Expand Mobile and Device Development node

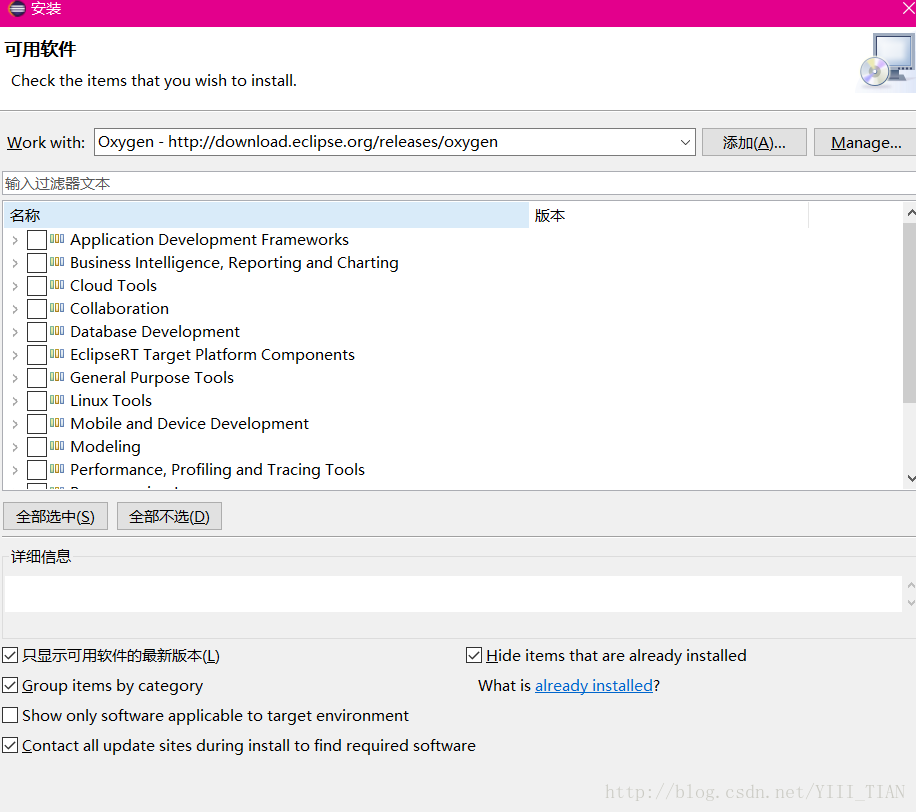click(15, 424)
